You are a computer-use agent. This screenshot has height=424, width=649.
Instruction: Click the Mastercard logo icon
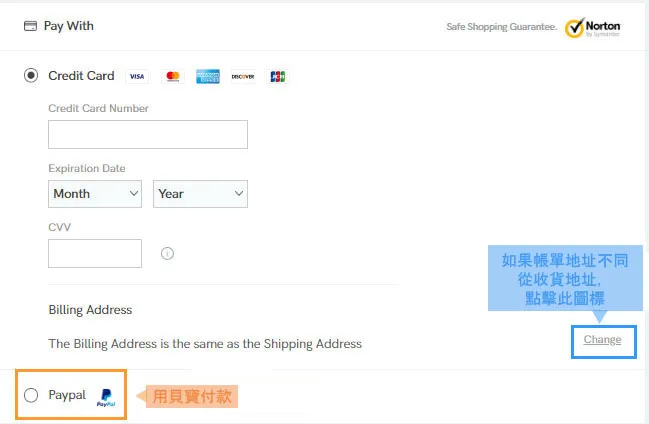click(173, 77)
